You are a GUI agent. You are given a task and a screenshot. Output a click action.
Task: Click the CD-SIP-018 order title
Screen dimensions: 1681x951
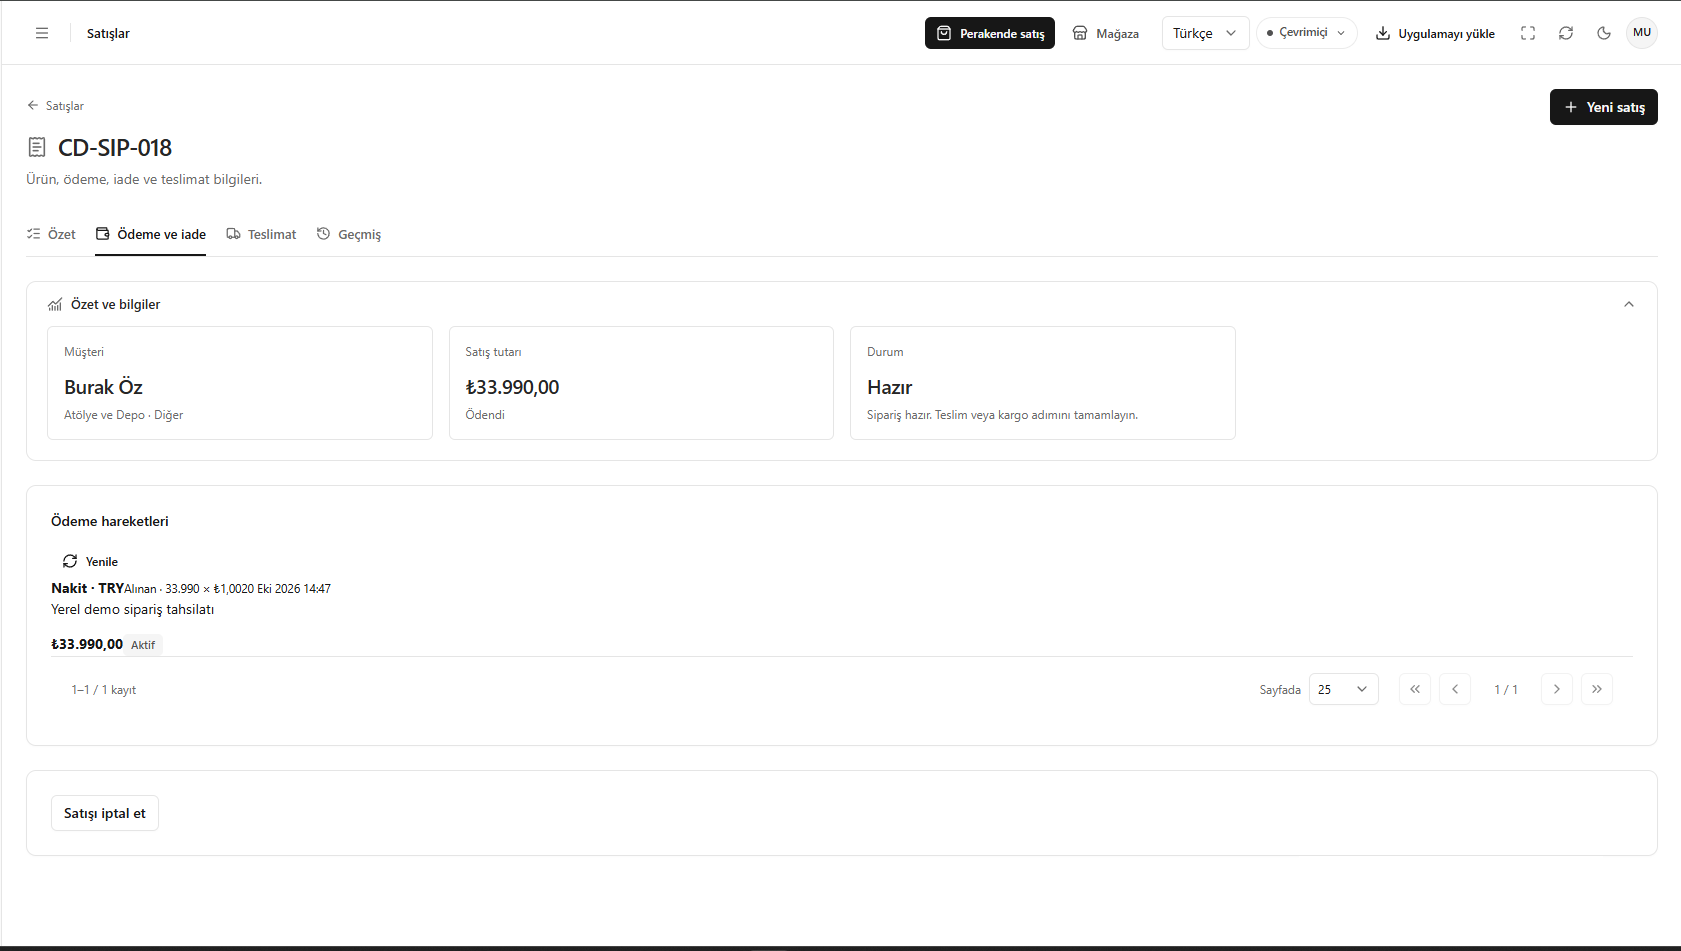coord(115,147)
